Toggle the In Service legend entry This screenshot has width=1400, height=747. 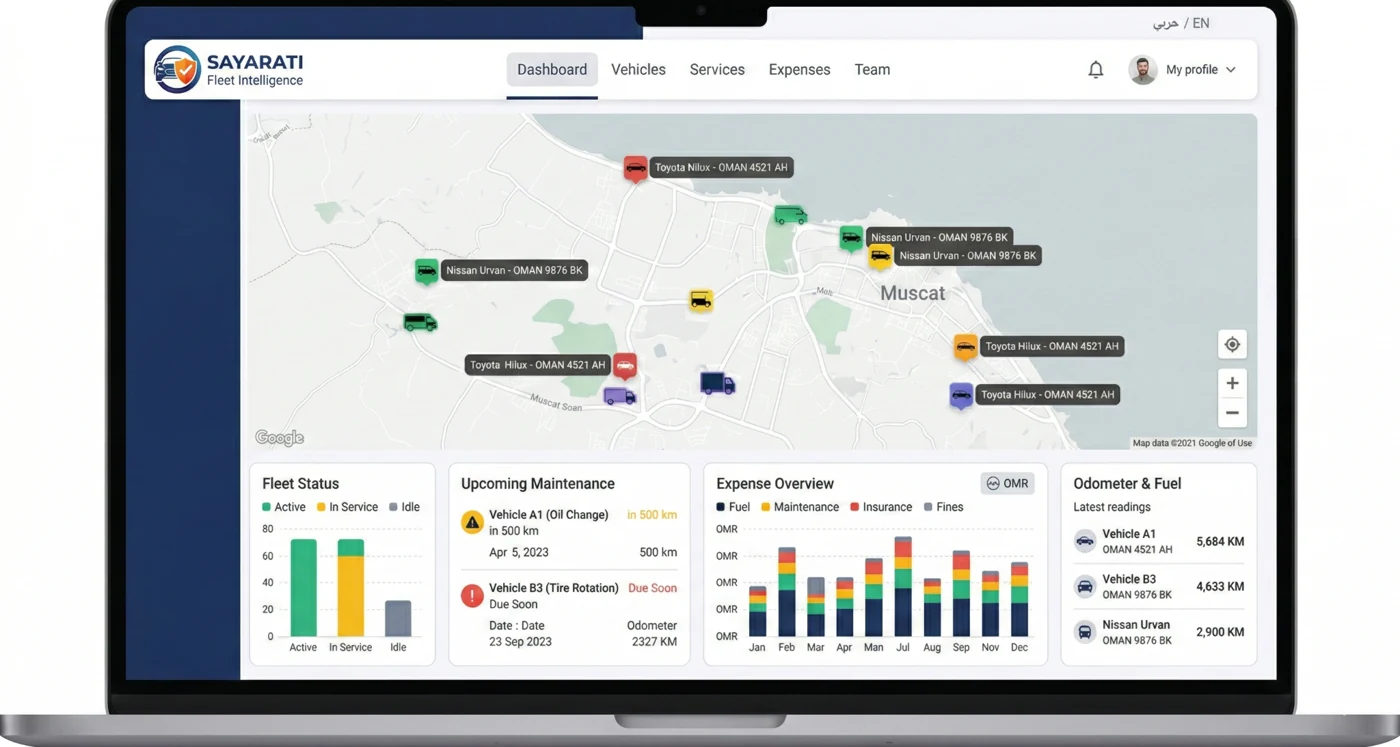(347, 507)
